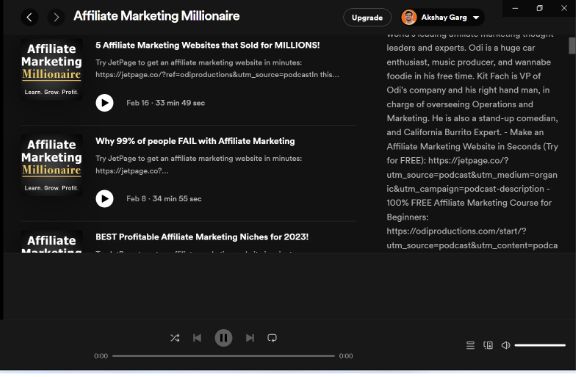The image size is (576, 377).
Task: Click the Affiliate Marketing Millionaire header title
Action: tap(156, 16)
